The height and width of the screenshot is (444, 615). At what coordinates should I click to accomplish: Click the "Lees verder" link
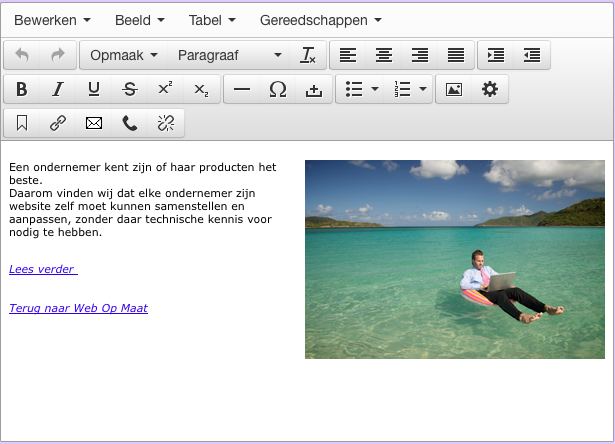point(42,269)
